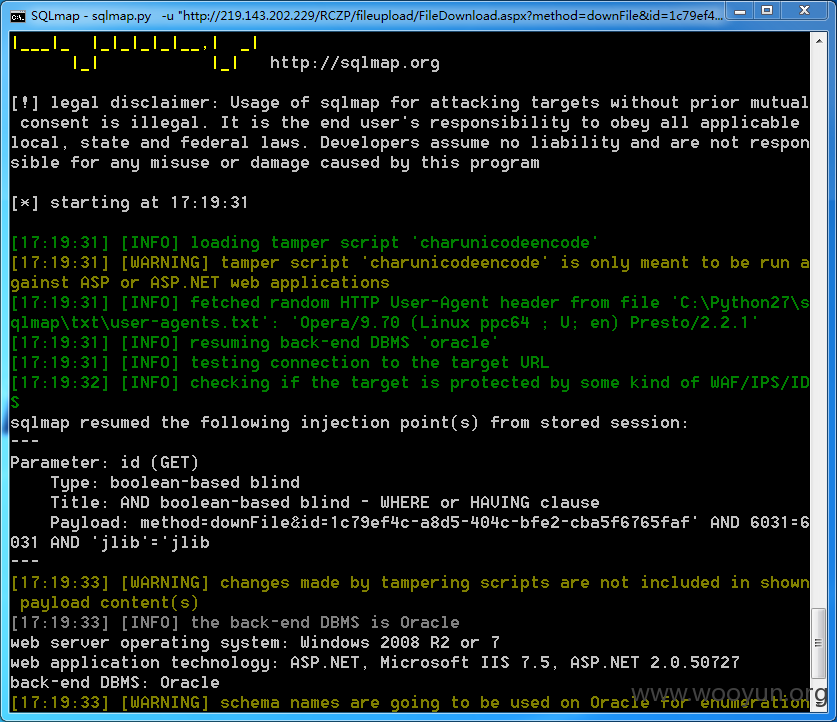
Task: Maximize the SQLmap console window
Action: (x=767, y=11)
